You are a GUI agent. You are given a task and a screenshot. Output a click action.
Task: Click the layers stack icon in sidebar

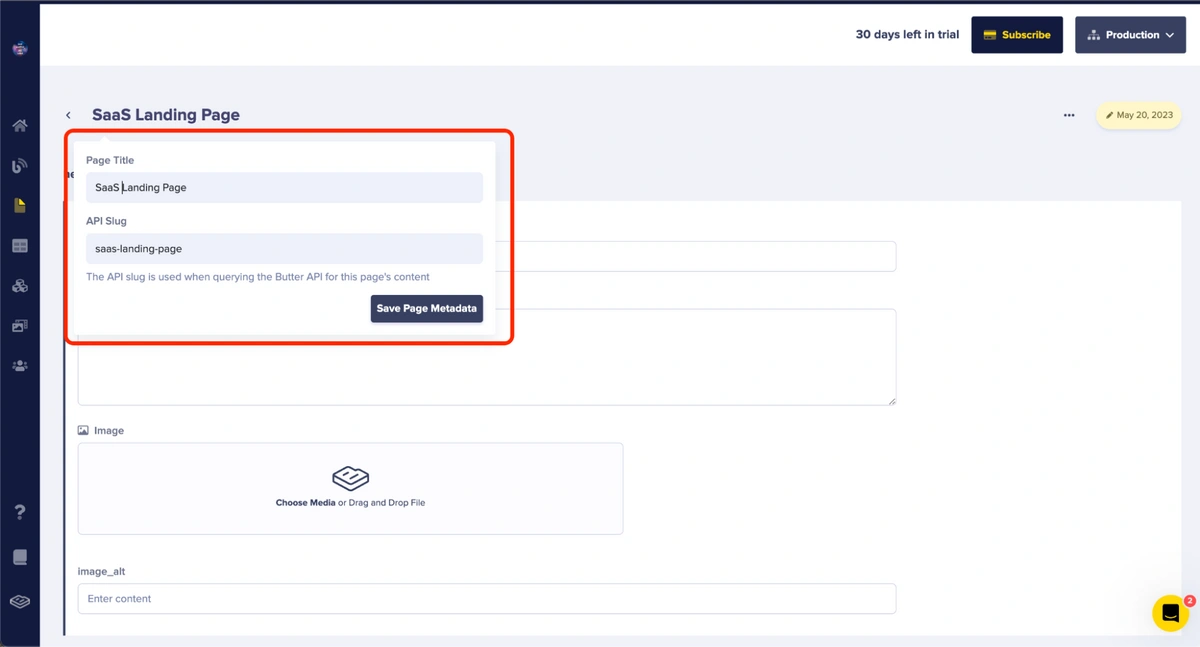(x=19, y=601)
